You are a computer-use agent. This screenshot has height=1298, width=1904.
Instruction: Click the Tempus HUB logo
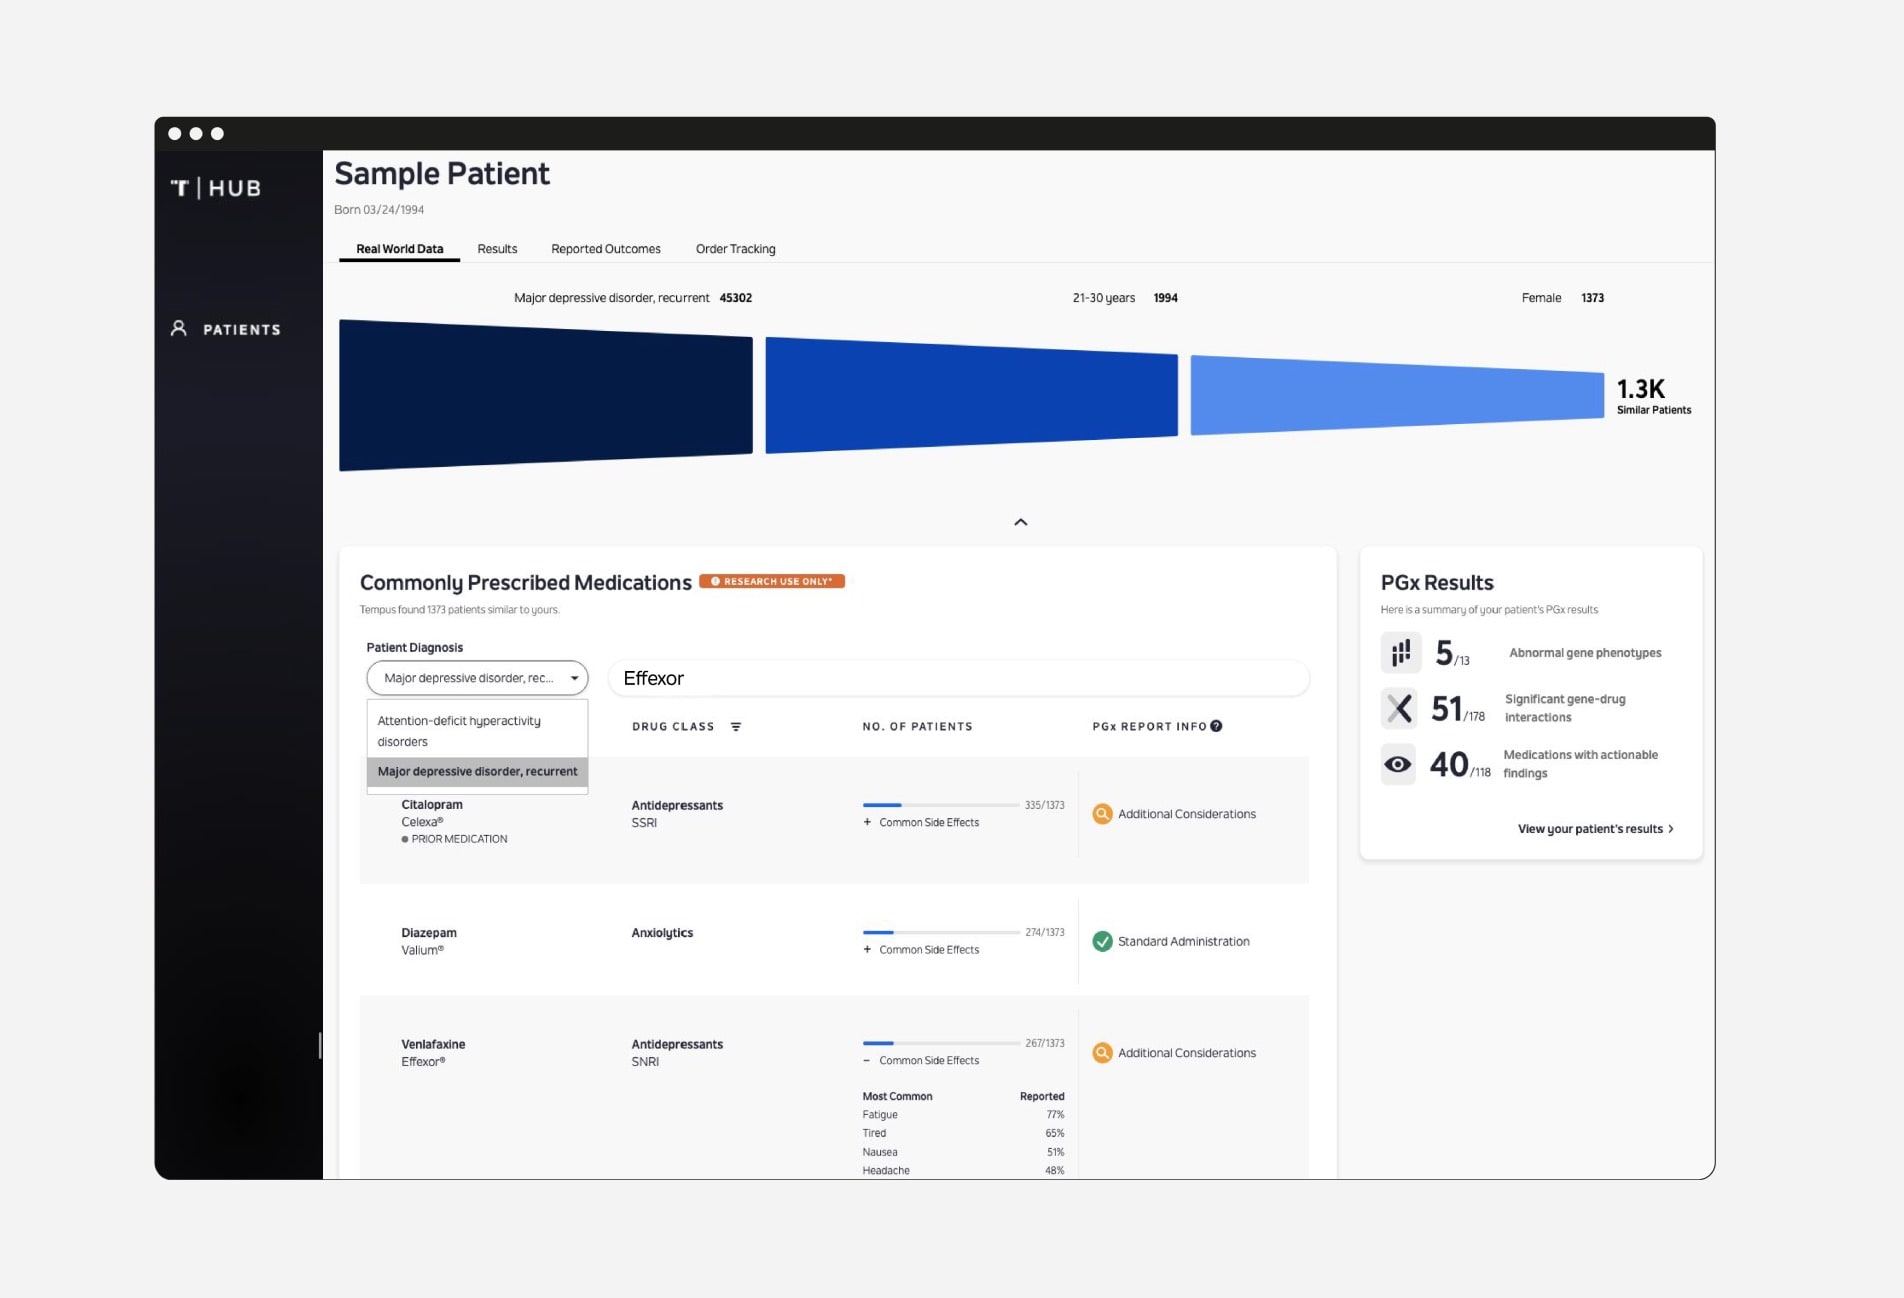(x=216, y=188)
